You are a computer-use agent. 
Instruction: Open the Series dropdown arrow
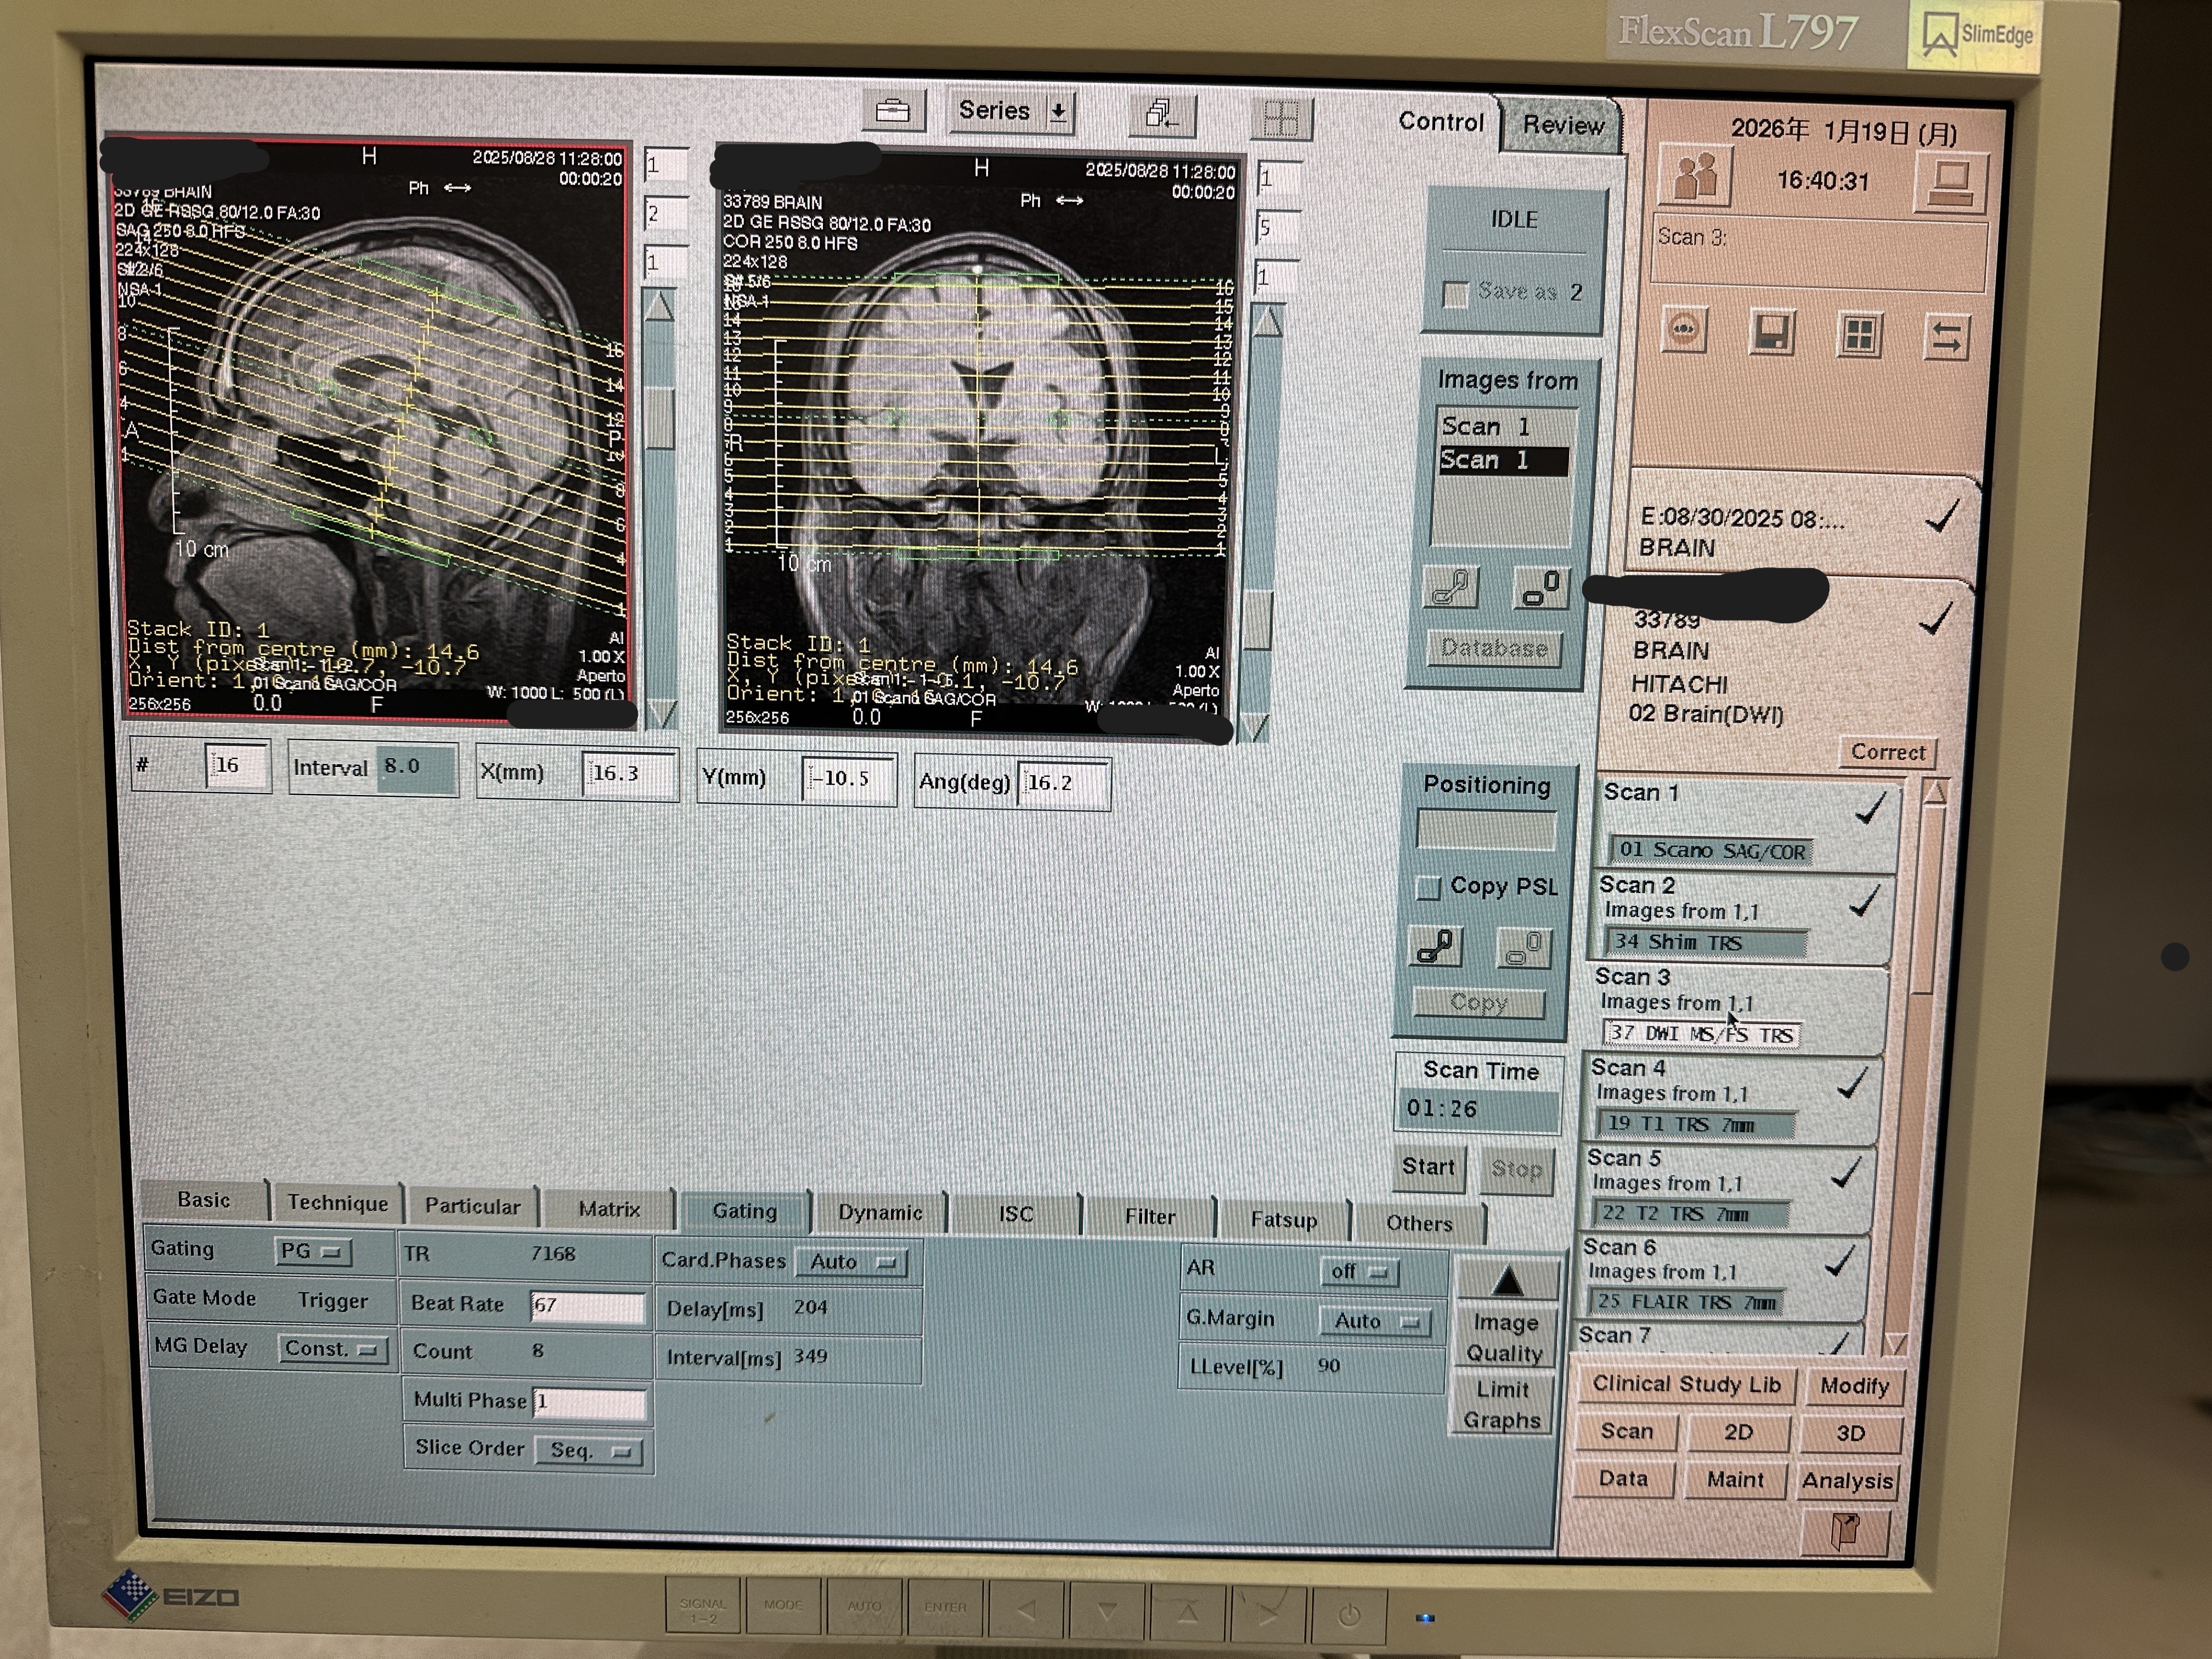coord(1058,112)
